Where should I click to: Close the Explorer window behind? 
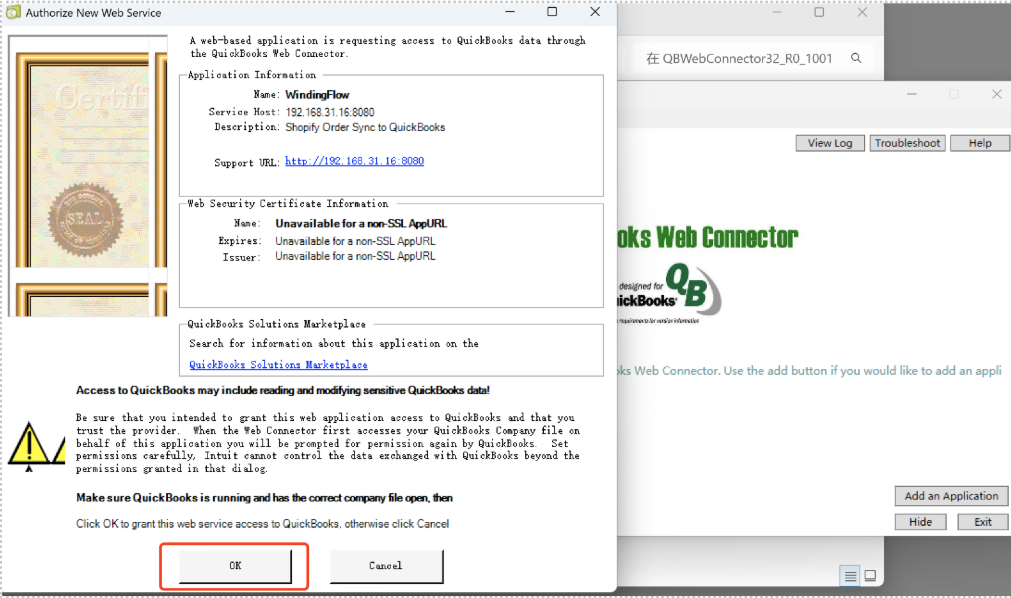862,12
